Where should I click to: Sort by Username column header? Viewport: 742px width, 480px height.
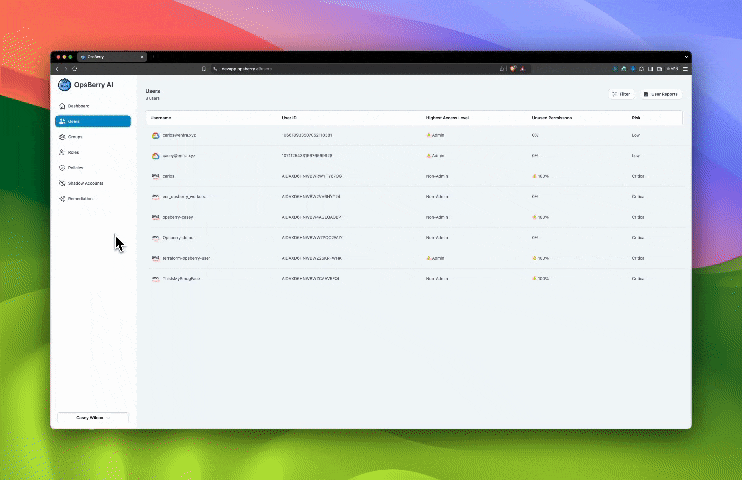tap(161, 118)
